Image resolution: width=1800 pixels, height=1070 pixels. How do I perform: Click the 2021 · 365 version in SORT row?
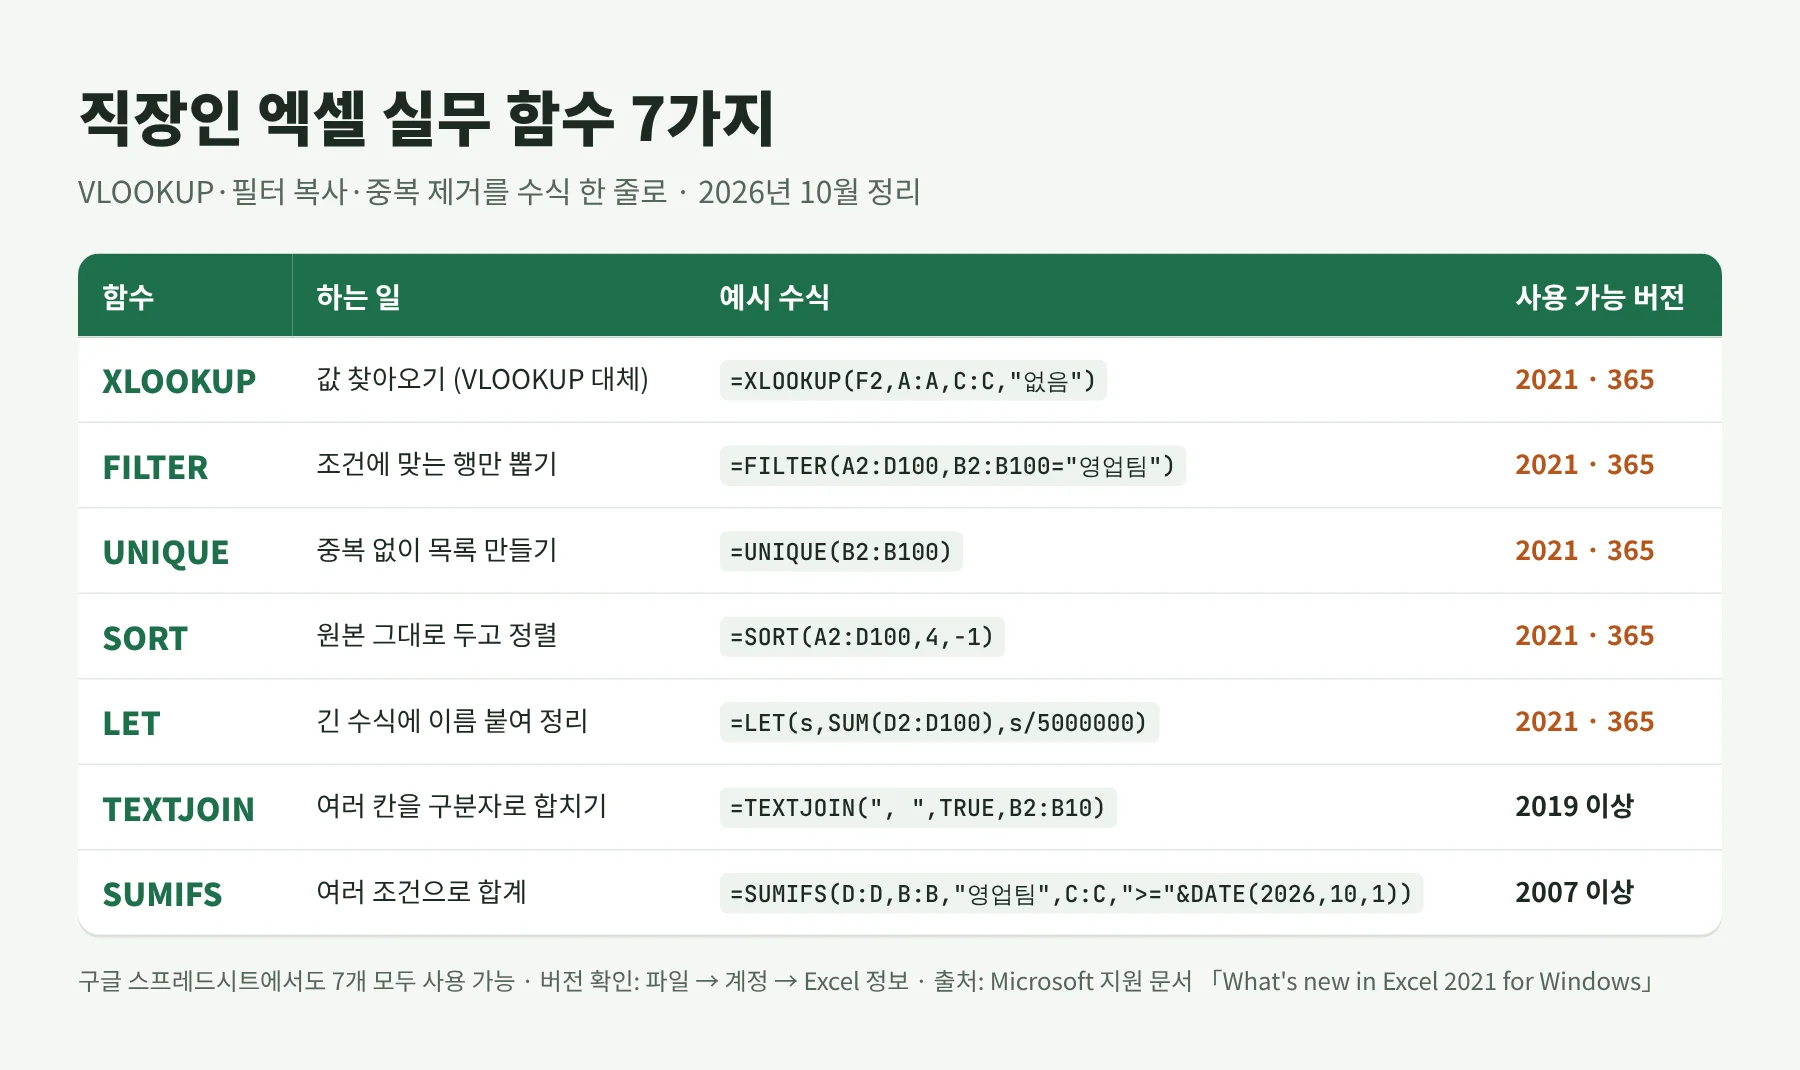tap(1584, 636)
